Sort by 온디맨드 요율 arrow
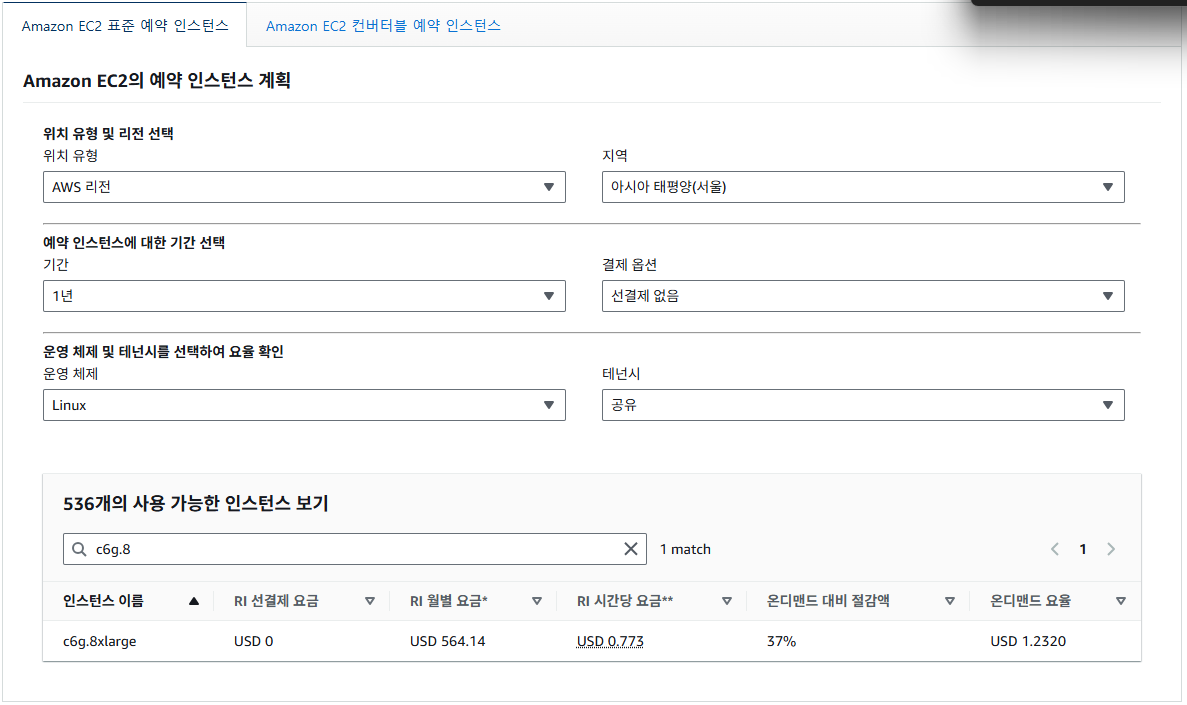Screen dimensions: 1187x705 tap(1121, 601)
